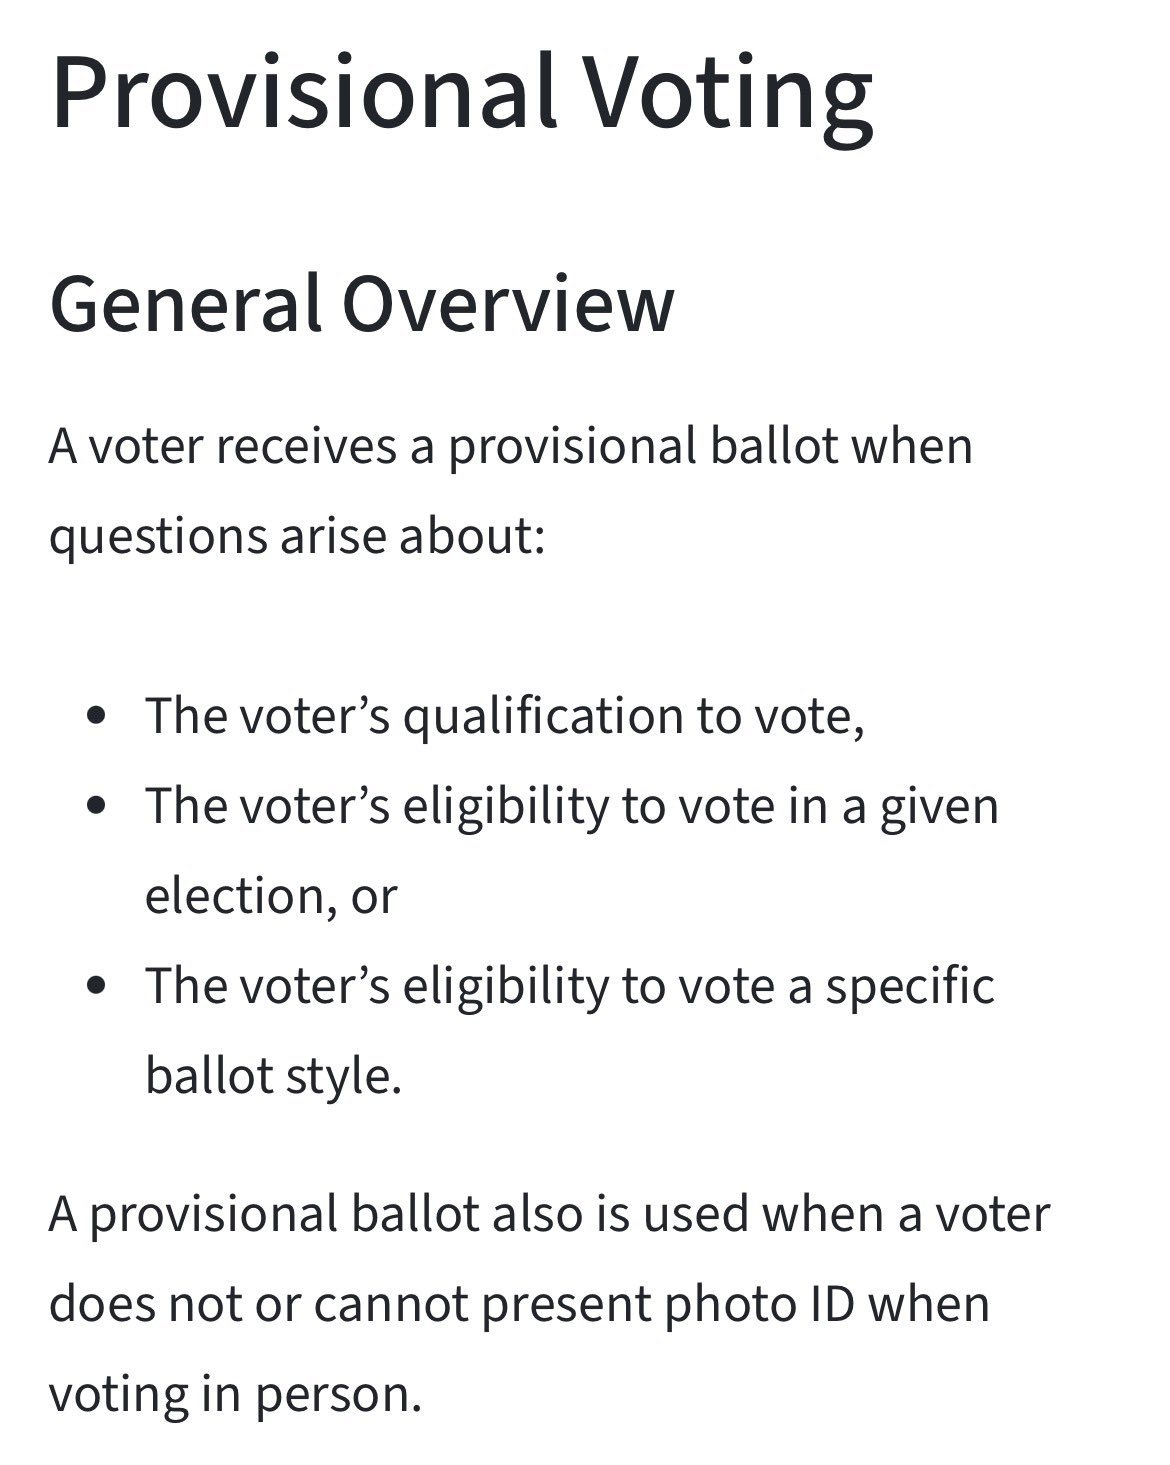Click the word "Overview" in the subheading

[508, 303]
